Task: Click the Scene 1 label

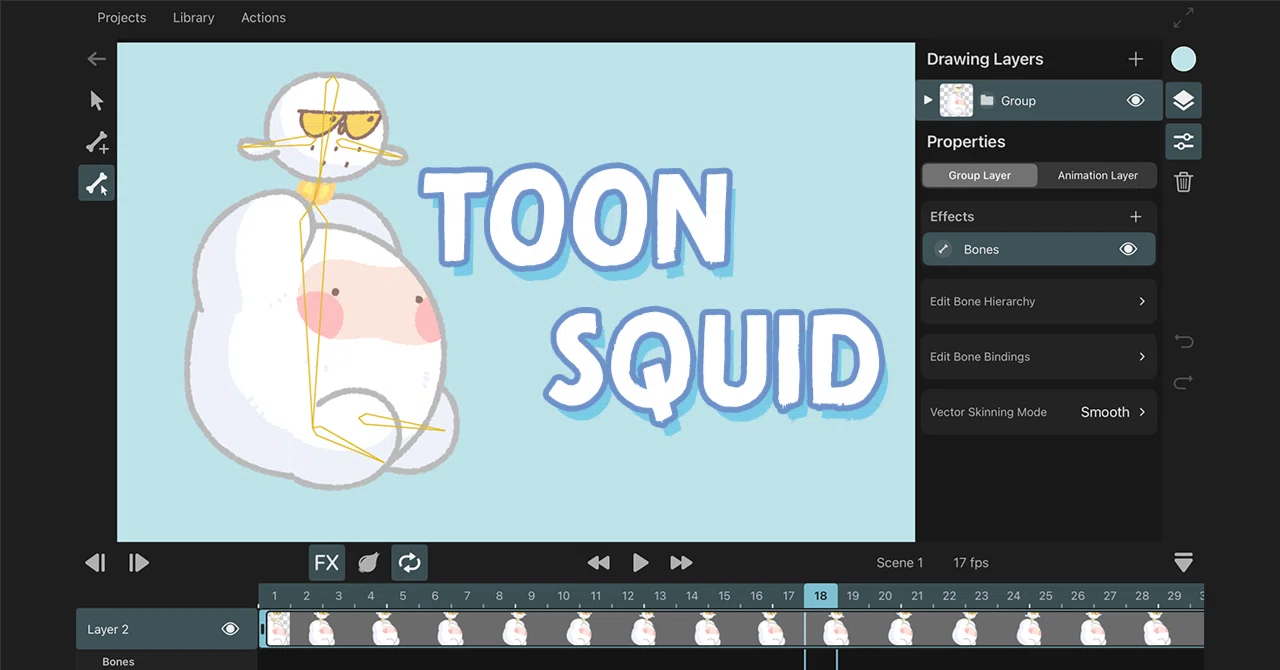Action: pyautogui.click(x=900, y=563)
